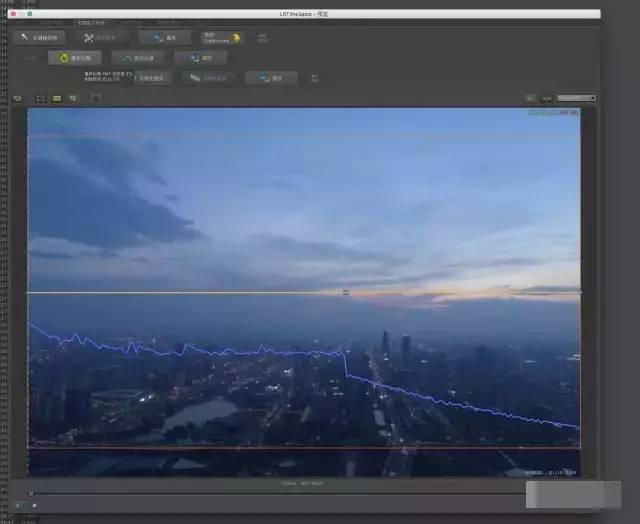Click the Save button in the second workflow row
The width and height of the screenshot is (640, 524).
pos(200,58)
